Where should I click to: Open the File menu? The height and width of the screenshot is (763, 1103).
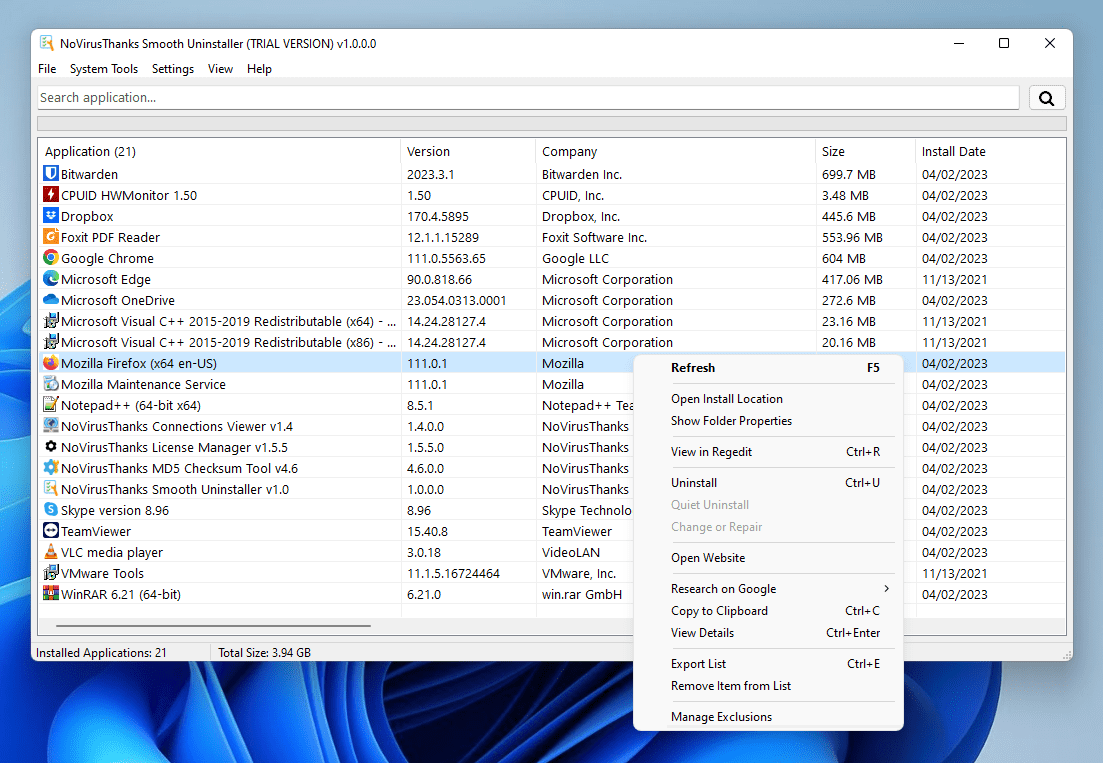click(x=47, y=69)
